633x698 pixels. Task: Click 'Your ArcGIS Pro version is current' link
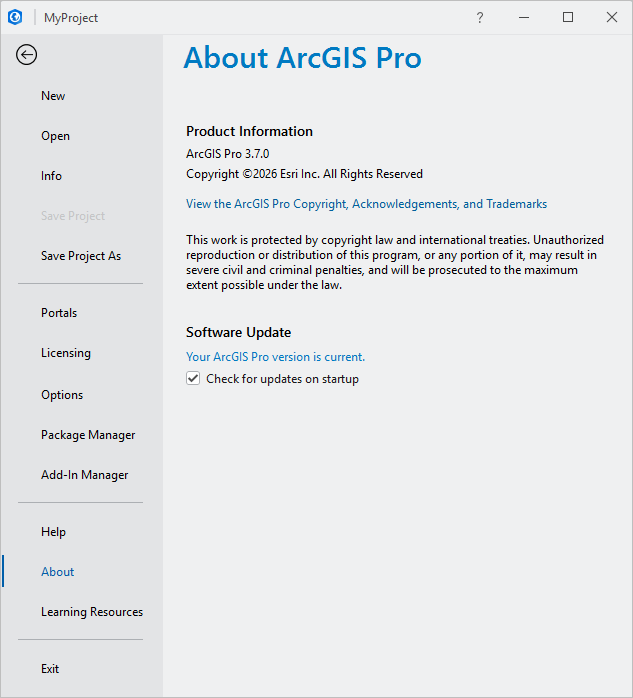pyautogui.click(x=276, y=357)
